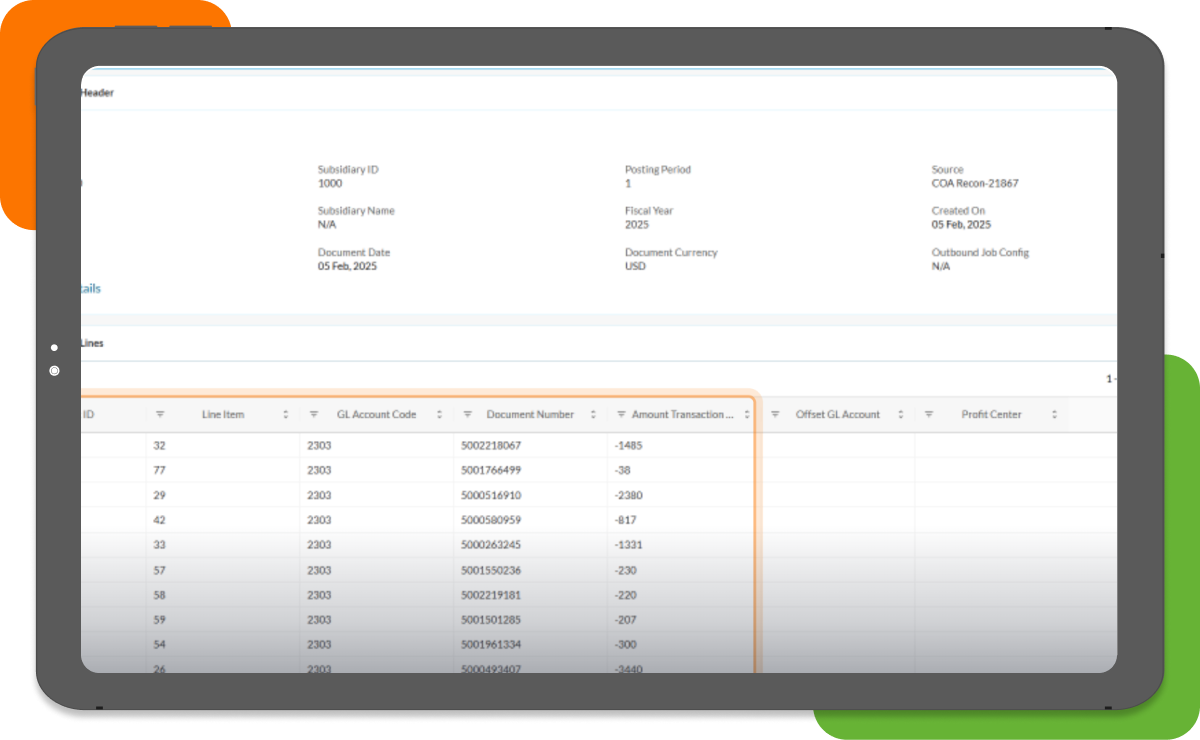Select document number 5000263245
This screenshot has width=1200, height=740.
[491, 545]
